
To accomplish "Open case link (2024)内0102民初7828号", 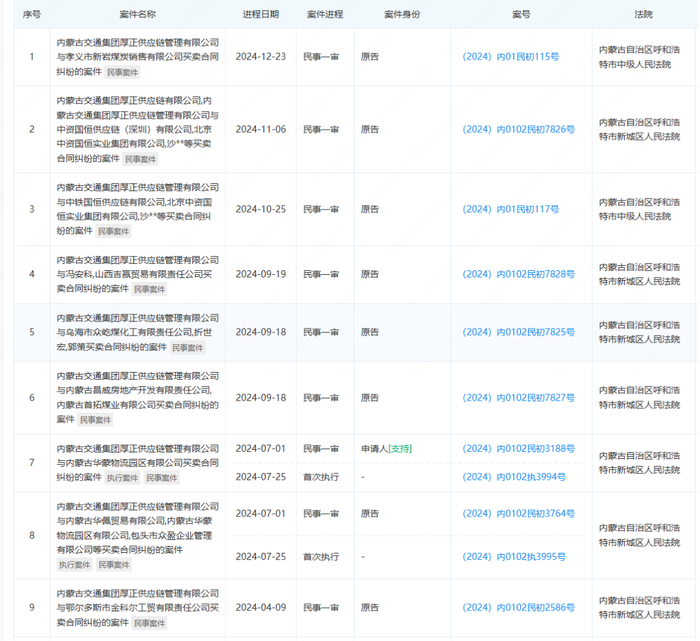I will tap(518, 274).
